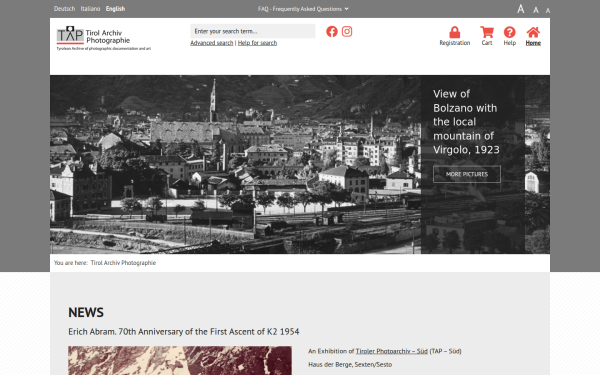Switch language to English
Viewport: 600px width, 375px height.
[x=115, y=9]
